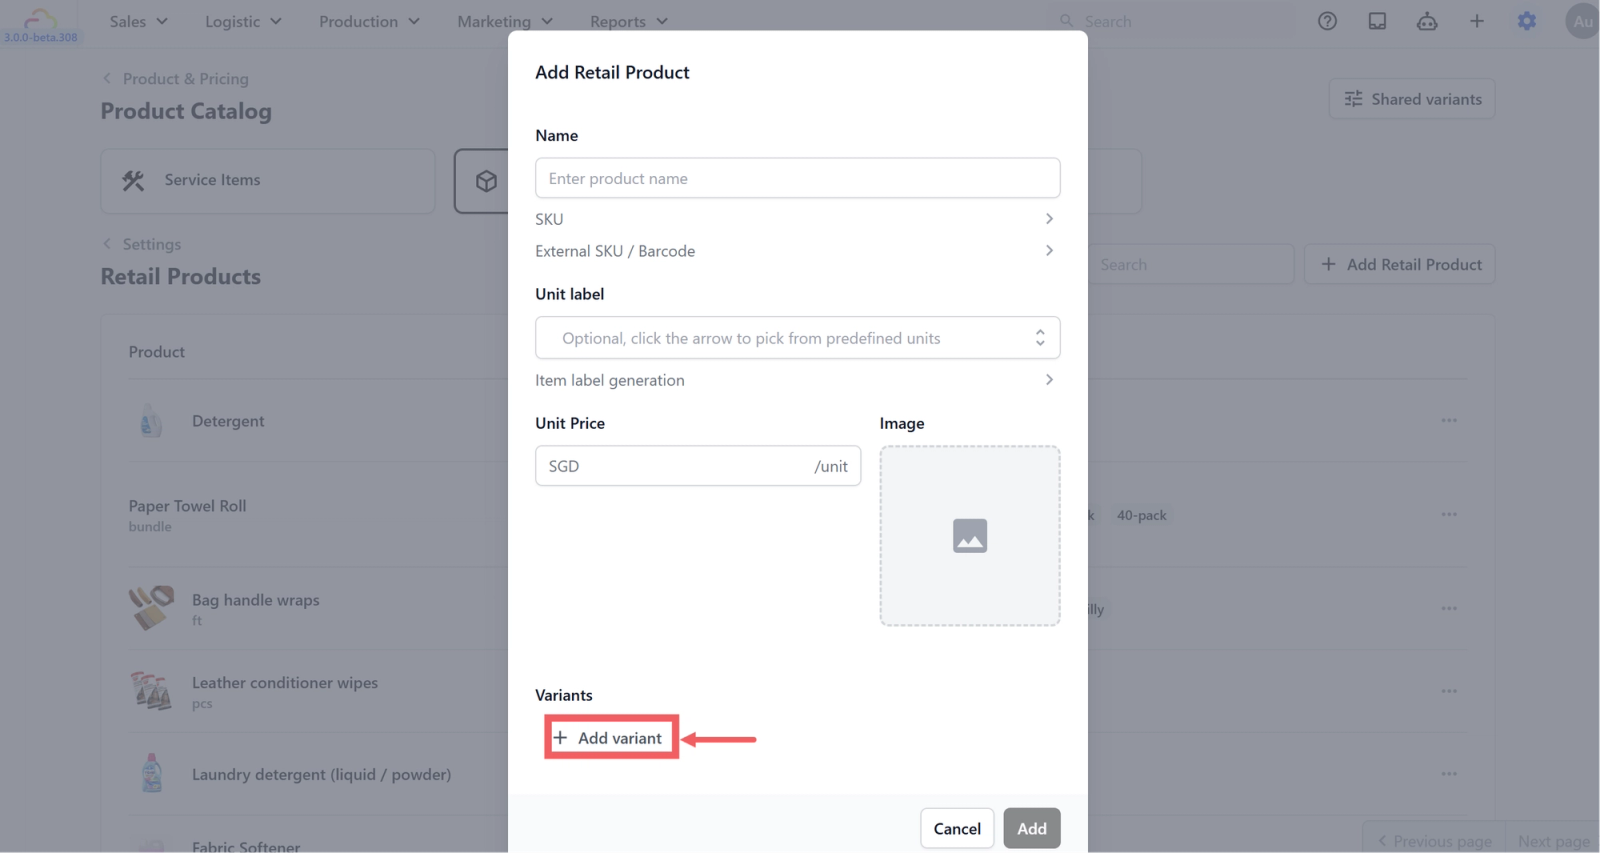
Task: Open the help question mark icon
Action: pos(1327,21)
